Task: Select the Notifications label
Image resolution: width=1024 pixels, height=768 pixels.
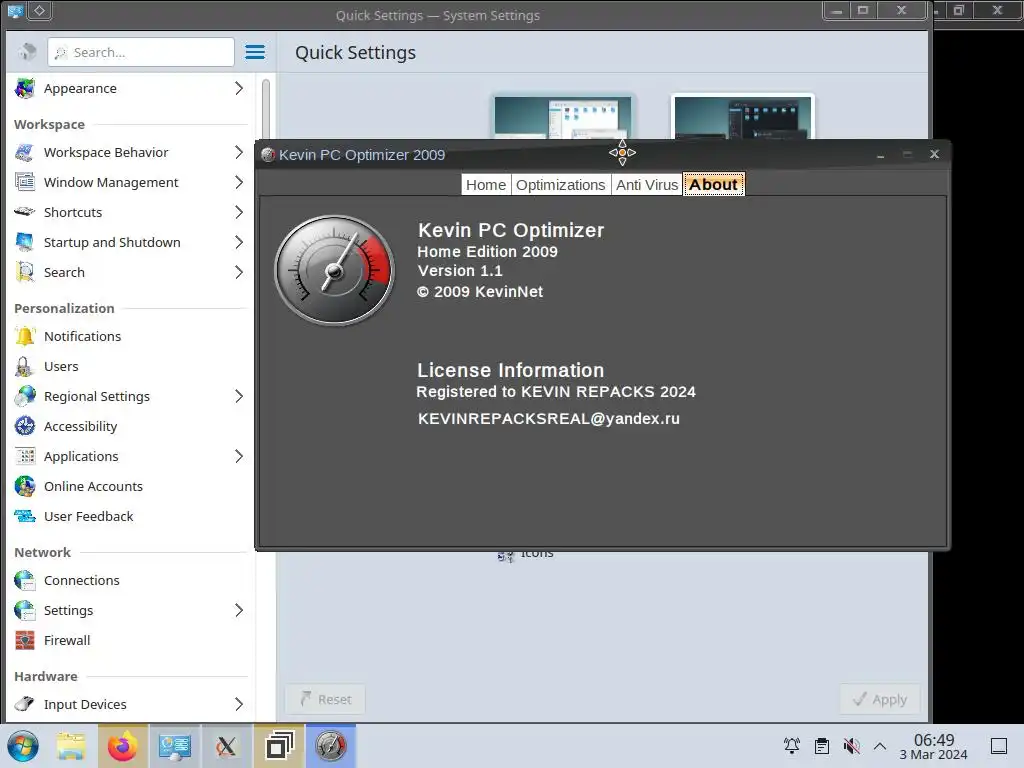Action: pyautogui.click(x=82, y=336)
